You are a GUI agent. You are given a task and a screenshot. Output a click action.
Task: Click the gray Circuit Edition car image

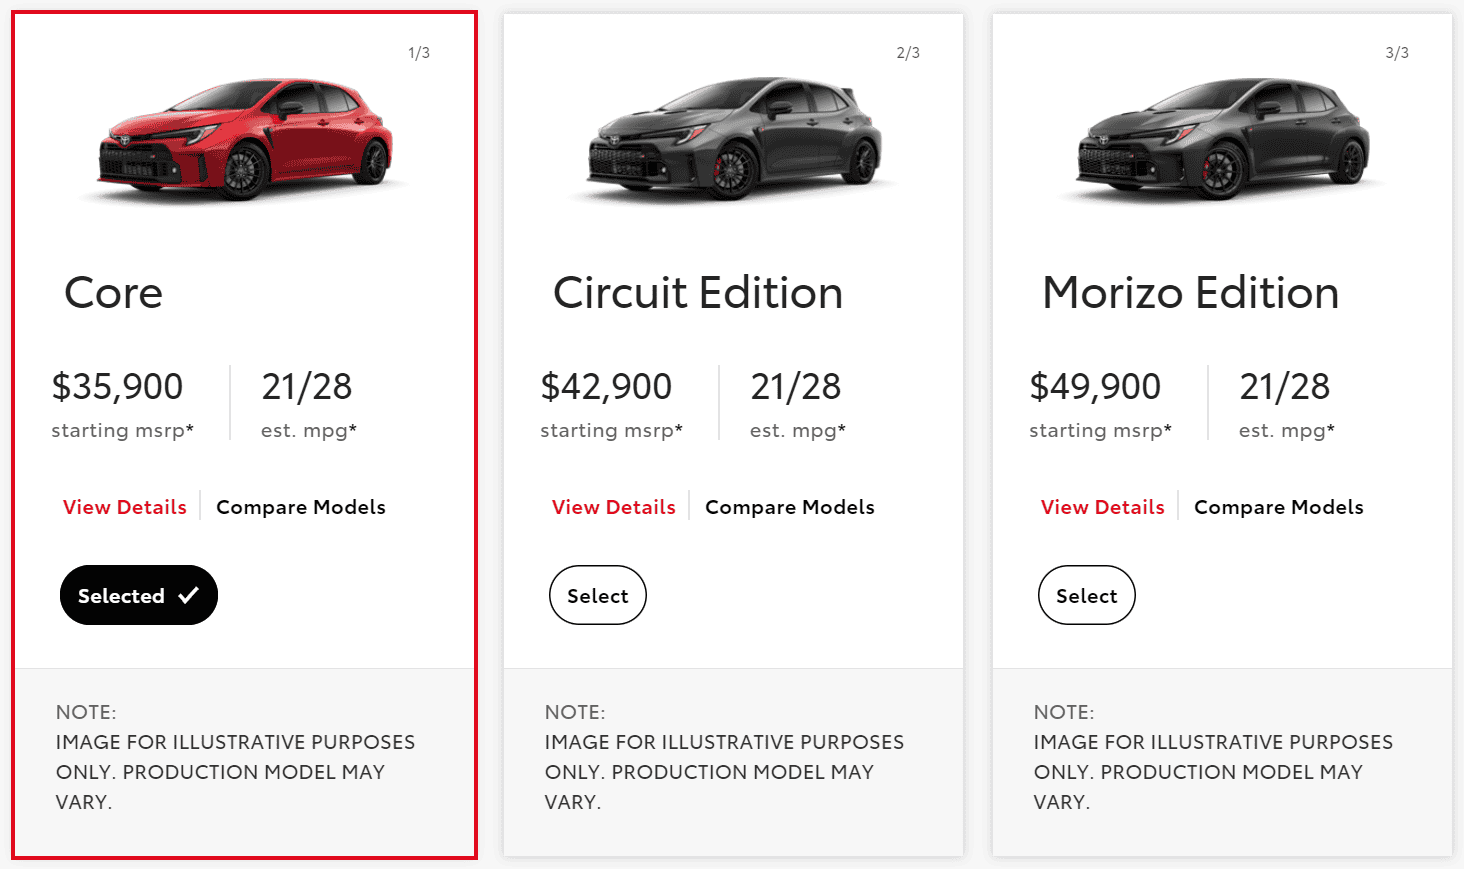(734, 140)
